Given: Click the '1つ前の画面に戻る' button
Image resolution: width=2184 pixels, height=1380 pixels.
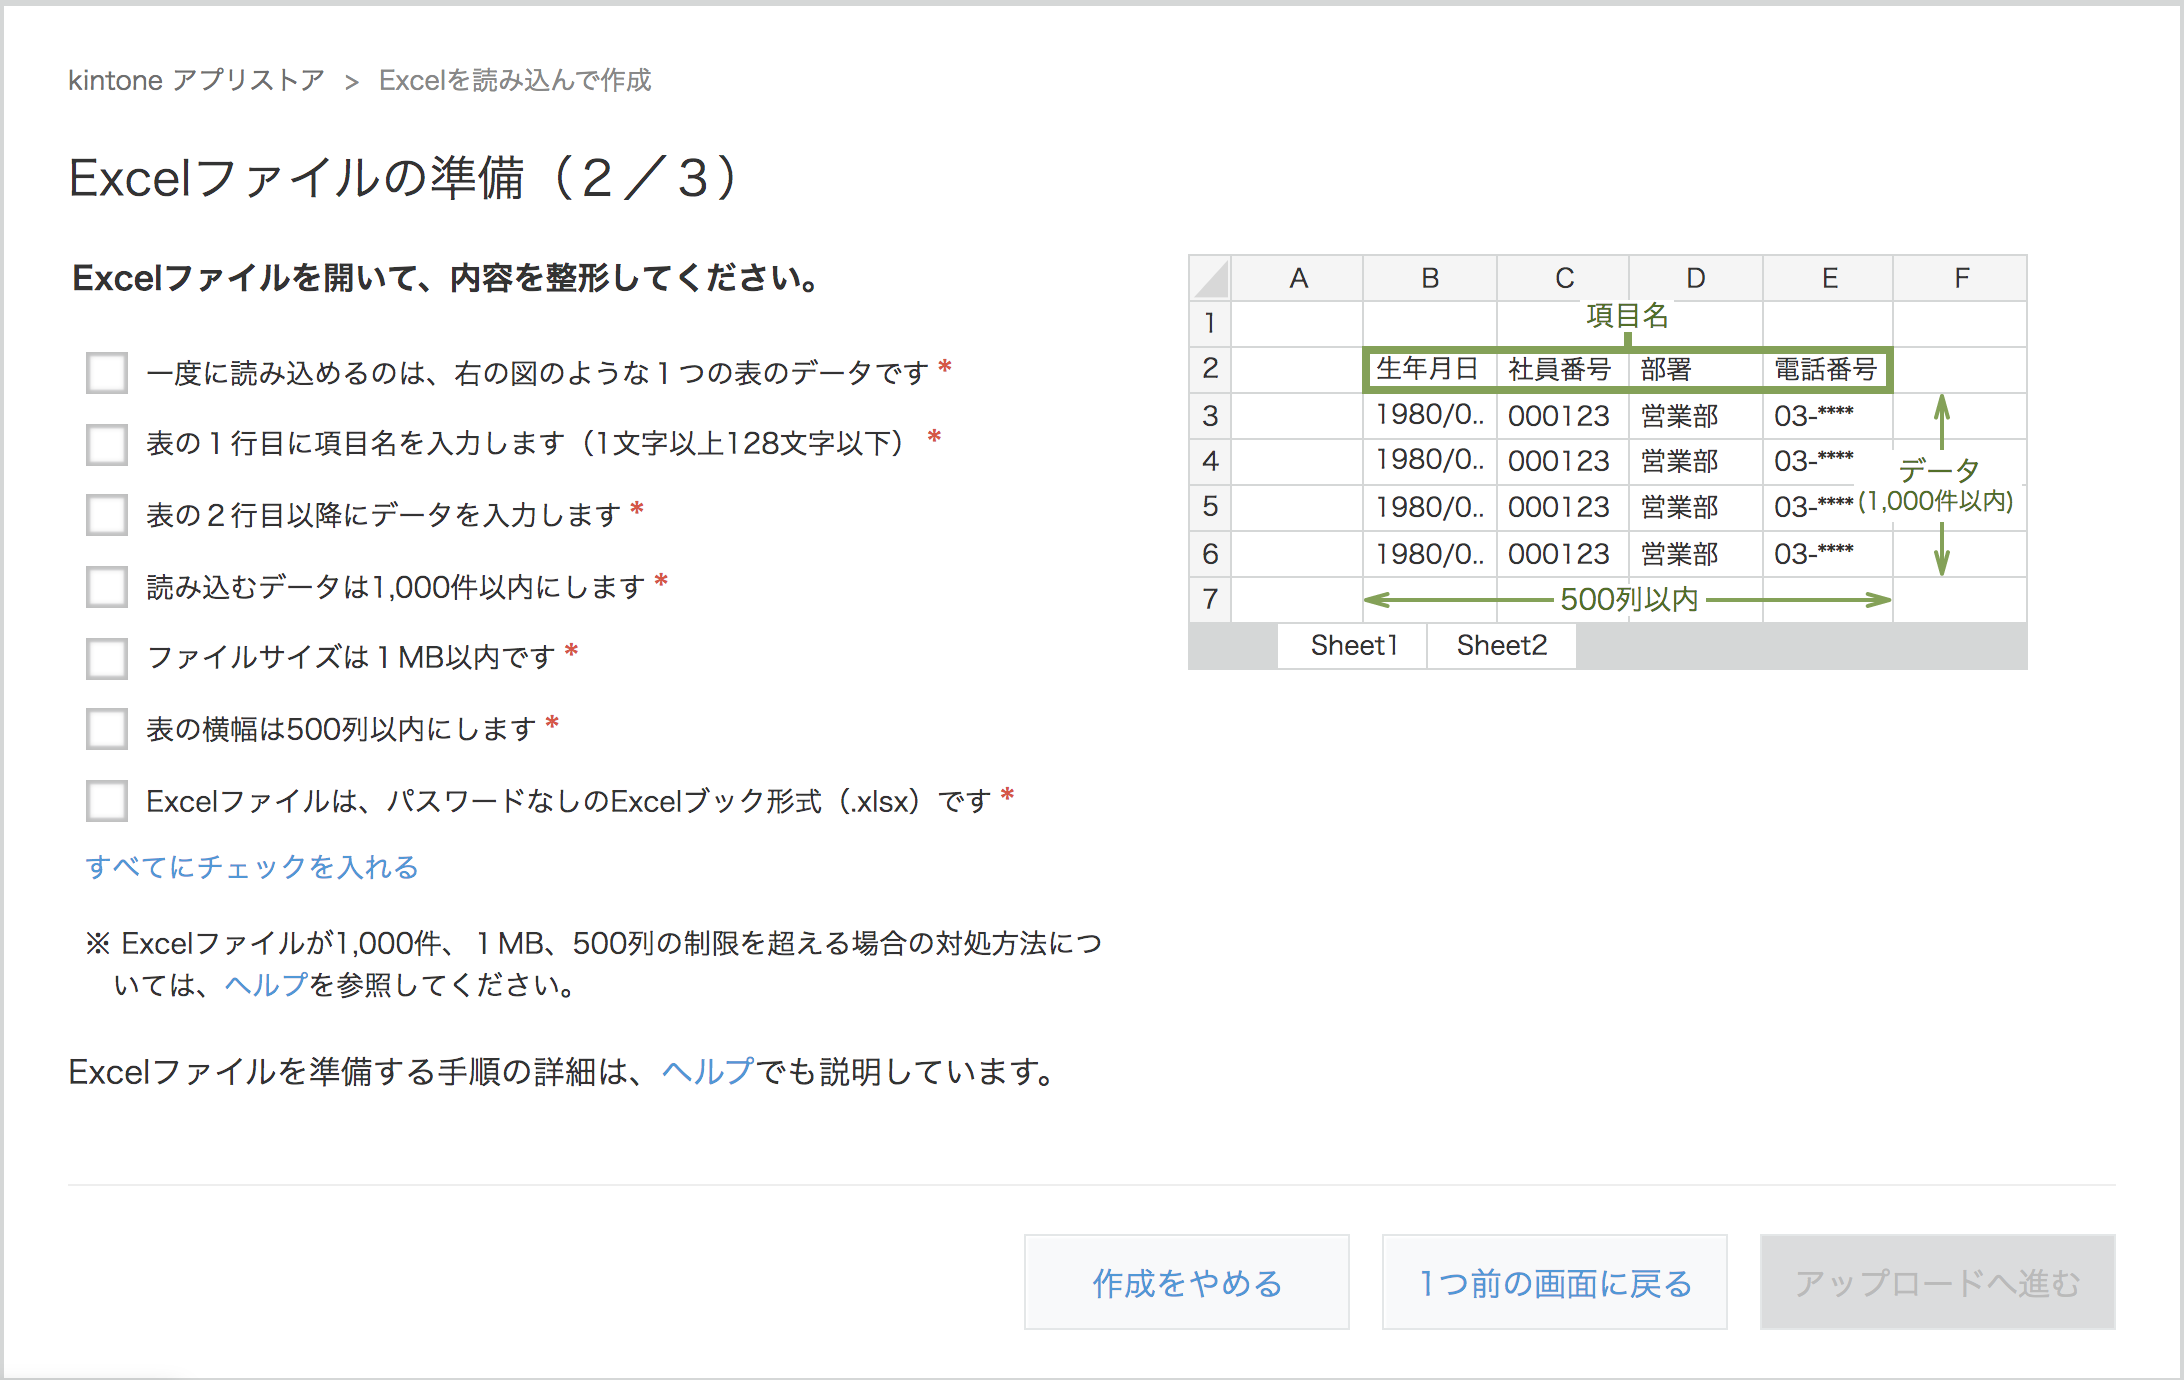Looking at the screenshot, I should [x=1555, y=1282].
